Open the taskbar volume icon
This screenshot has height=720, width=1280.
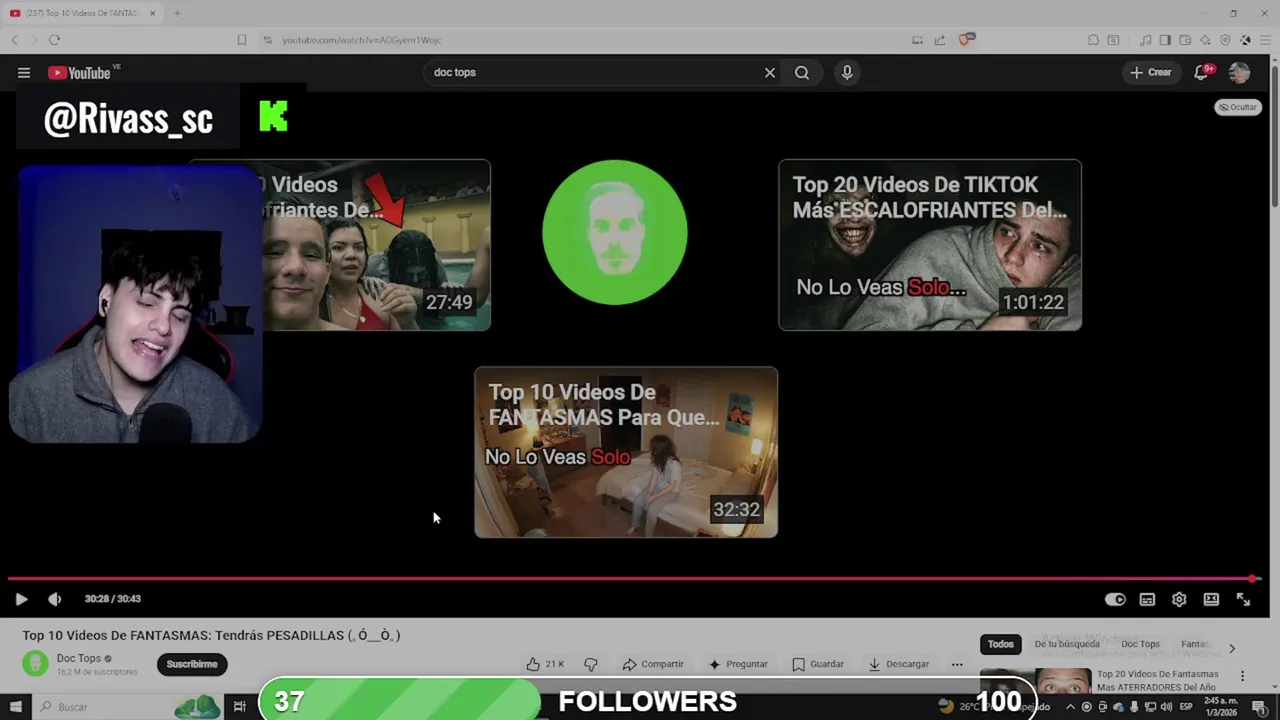(1166, 707)
